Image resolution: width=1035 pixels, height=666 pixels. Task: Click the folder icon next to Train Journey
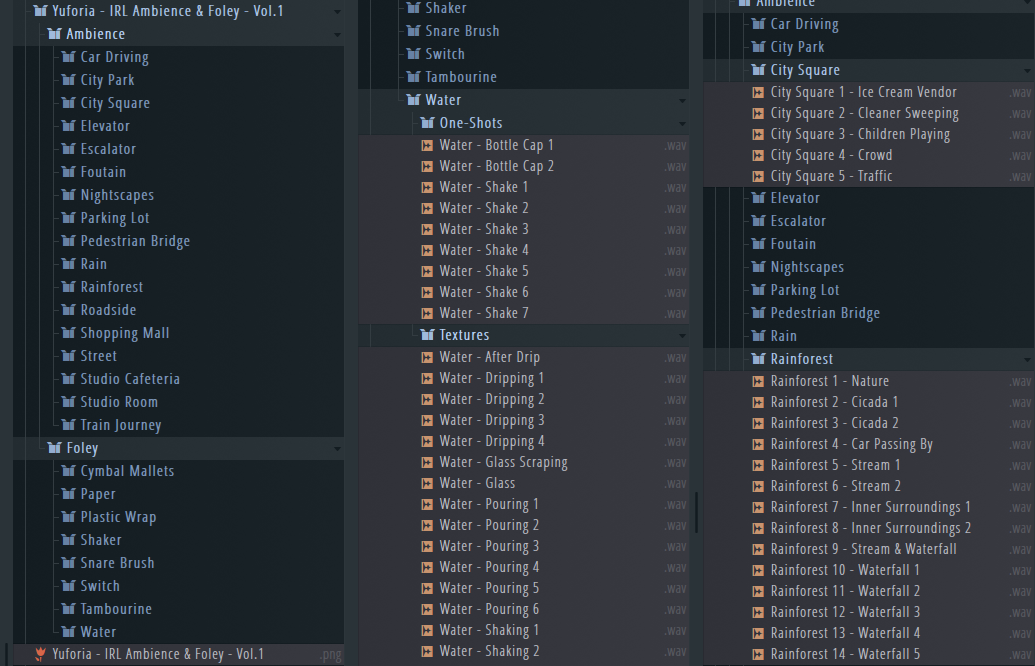click(69, 424)
